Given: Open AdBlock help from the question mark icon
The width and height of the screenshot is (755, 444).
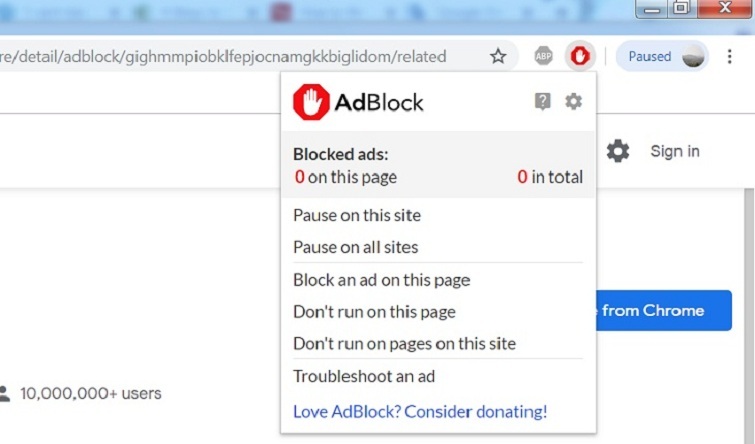Looking at the screenshot, I should click(x=543, y=101).
